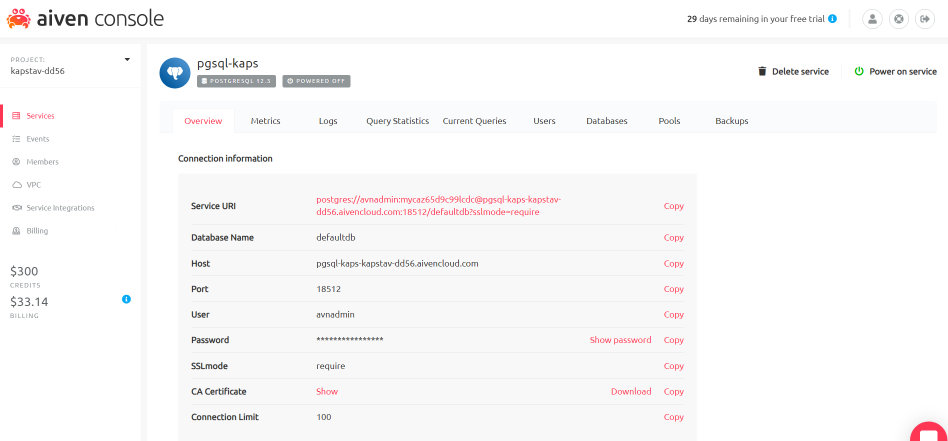Screen dimensions: 948x441
Task: Click the Services list icon
Action: pyautogui.click(x=16, y=116)
